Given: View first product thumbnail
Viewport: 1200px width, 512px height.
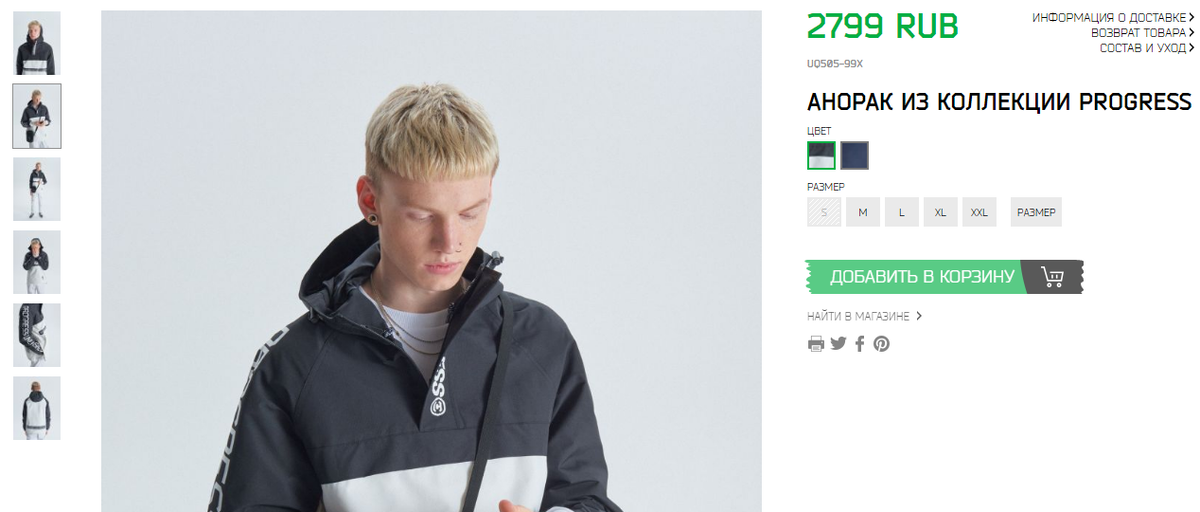Looking at the screenshot, I should [x=37, y=43].
